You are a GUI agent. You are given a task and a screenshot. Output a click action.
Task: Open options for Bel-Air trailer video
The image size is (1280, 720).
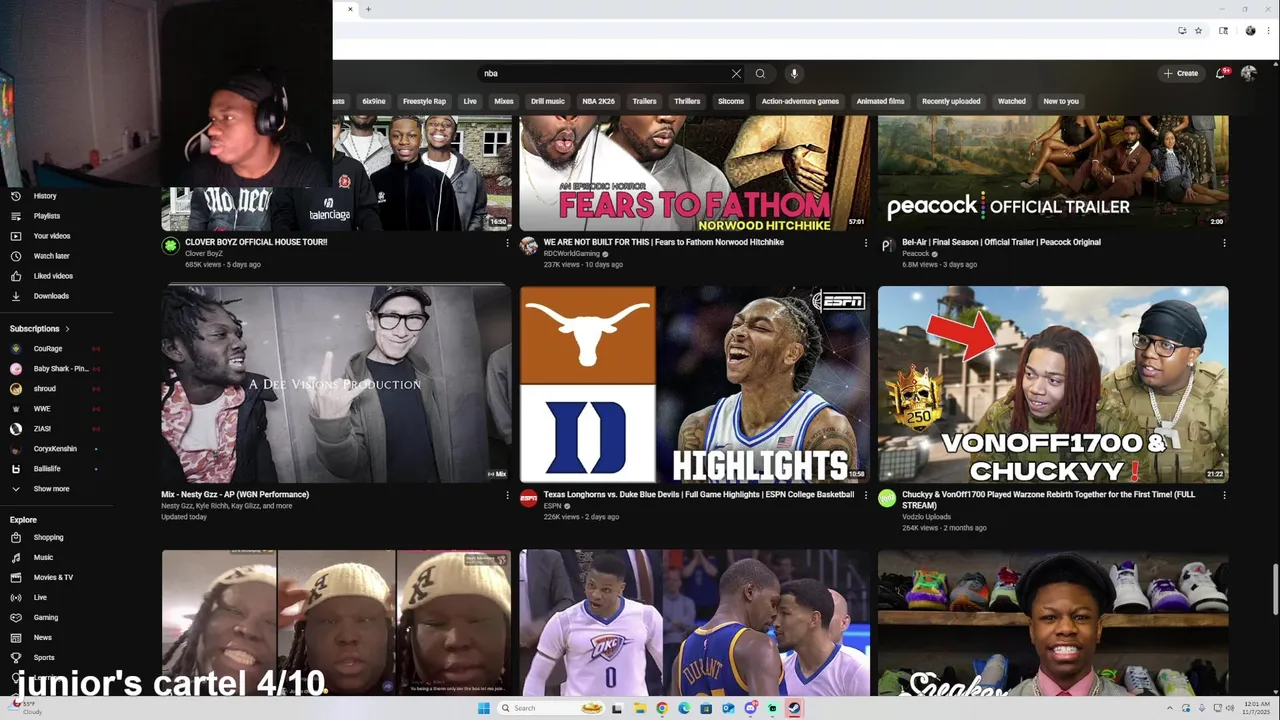[1224, 243]
